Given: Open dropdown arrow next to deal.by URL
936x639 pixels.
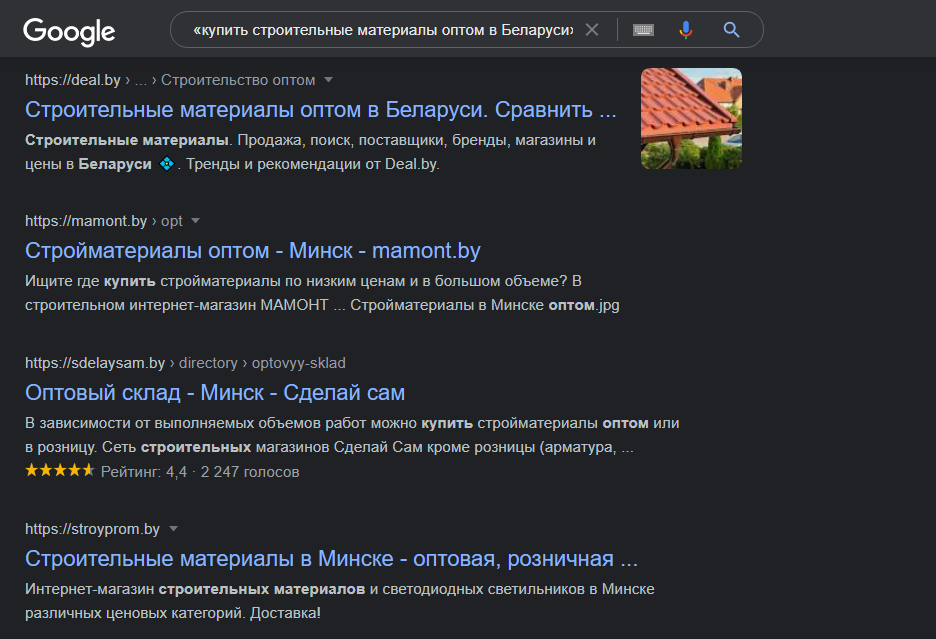Looking at the screenshot, I should (x=328, y=79).
